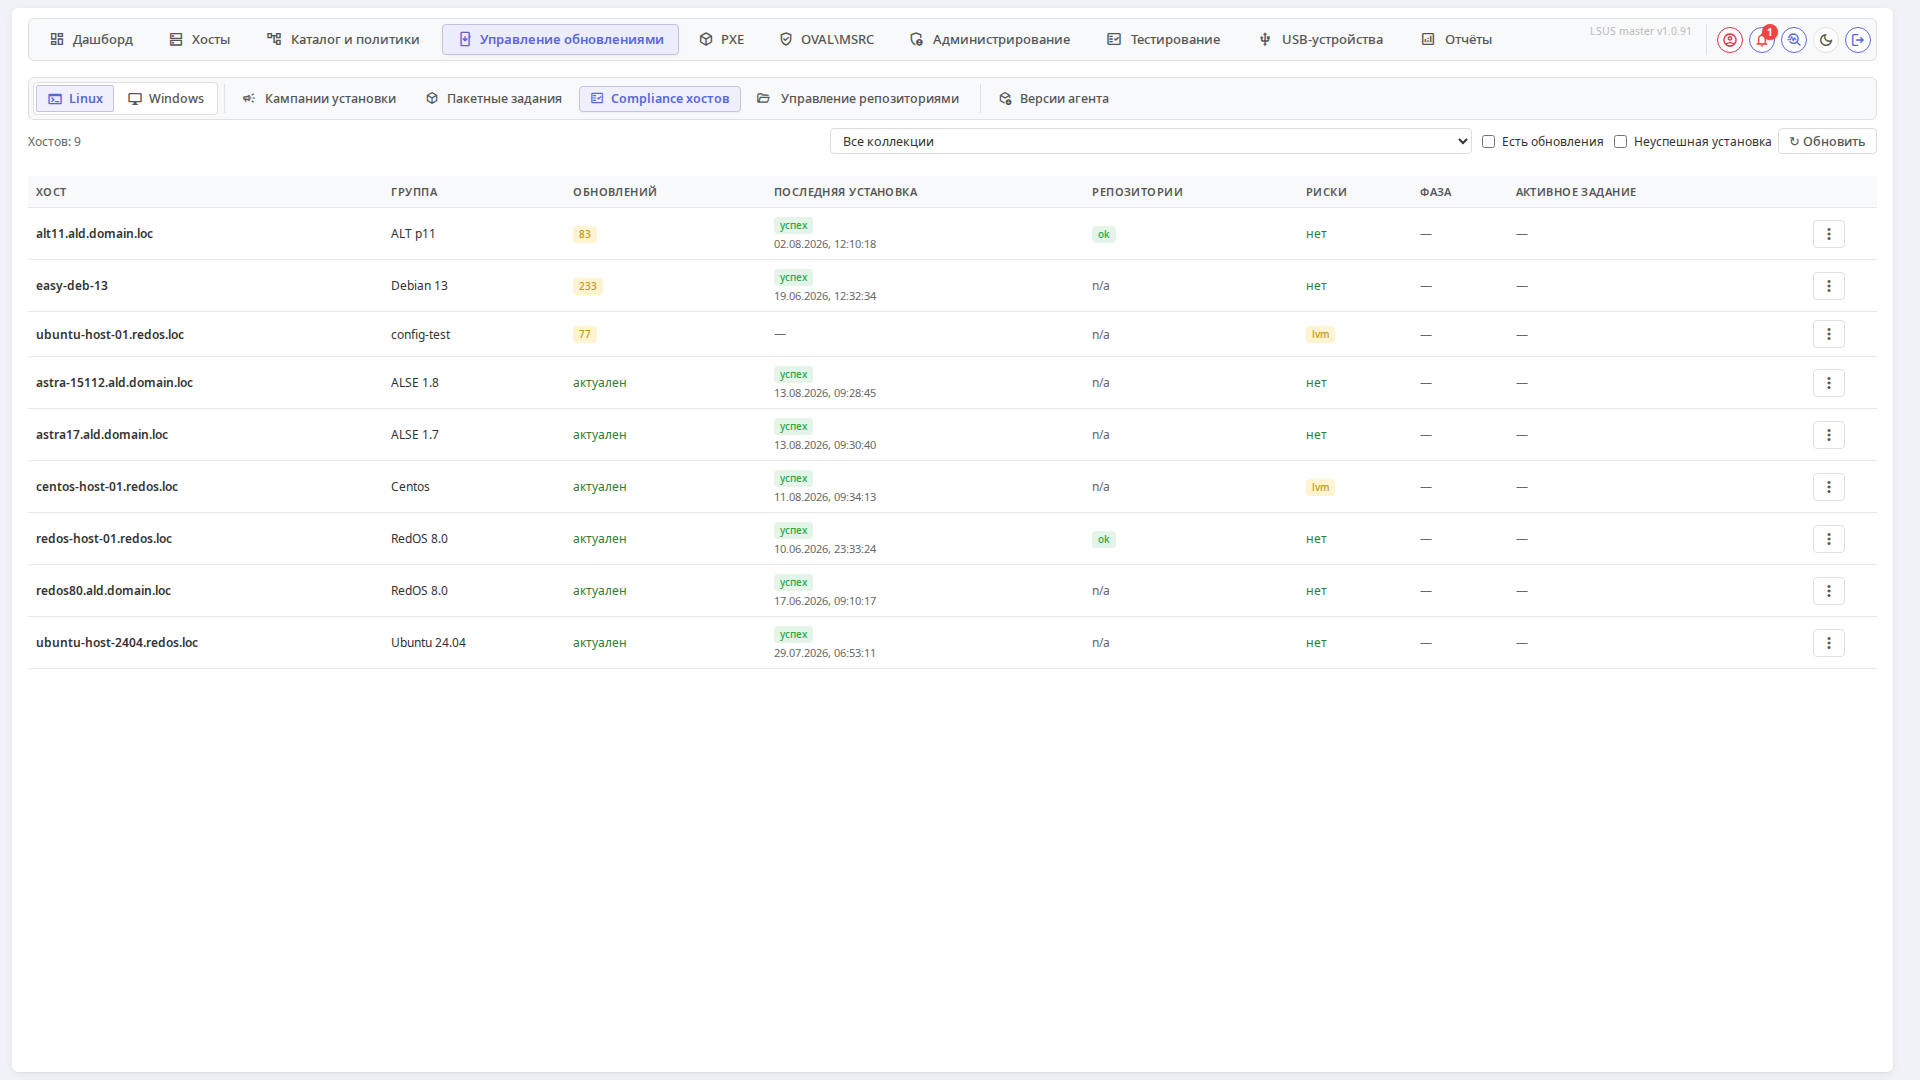This screenshot has width=1920, height=1080.
Task: Click the ХОСТ column header
Action: pyautogui.click(x=51, y=192)
